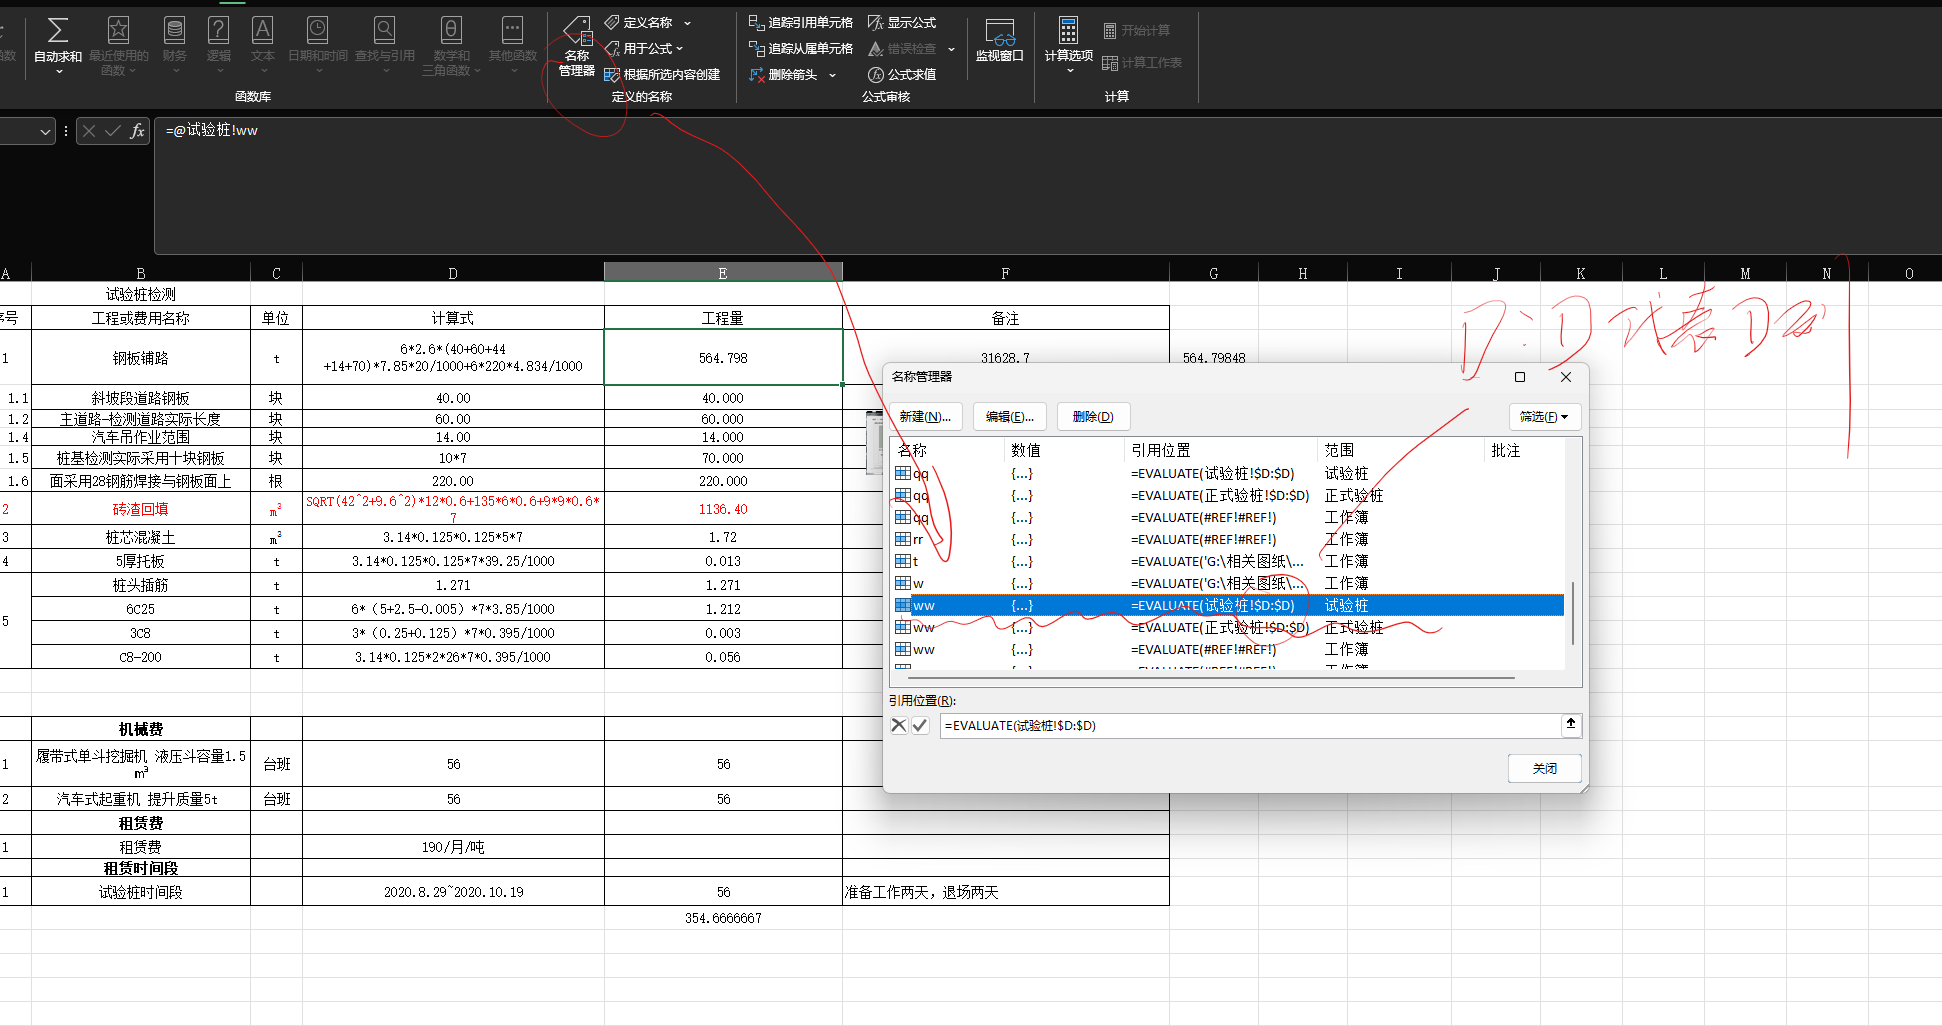The height and width of the screenshot is (1026, 1942).
Task: Trace Precedents (追踪引用单元格)
Action: tap(801, 22)
